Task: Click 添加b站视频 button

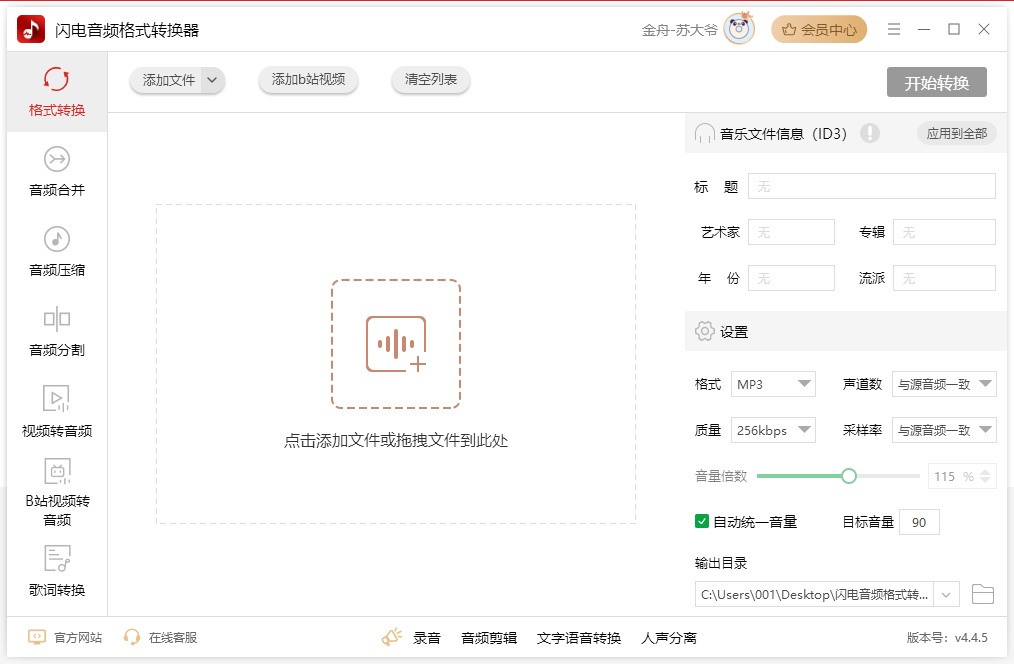Action: (x=308, y=80)
